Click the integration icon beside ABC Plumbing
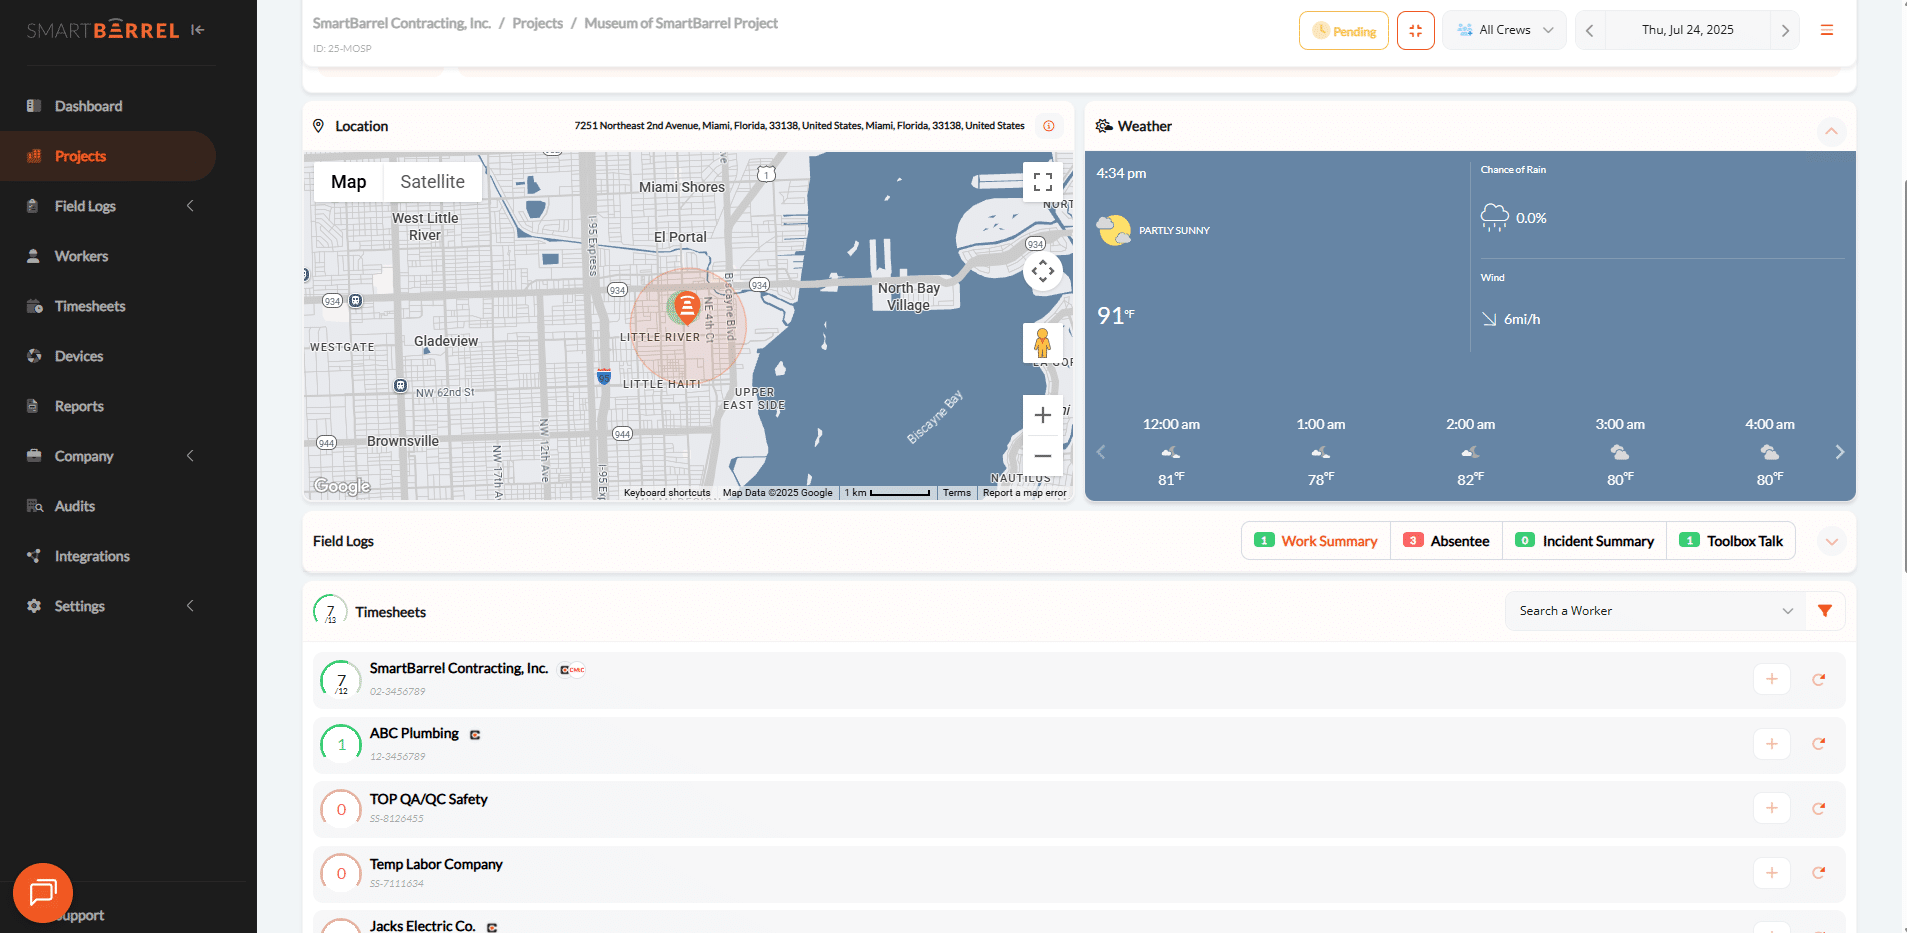Viewport: 1907px width, 933px height. tap(475, 735)
